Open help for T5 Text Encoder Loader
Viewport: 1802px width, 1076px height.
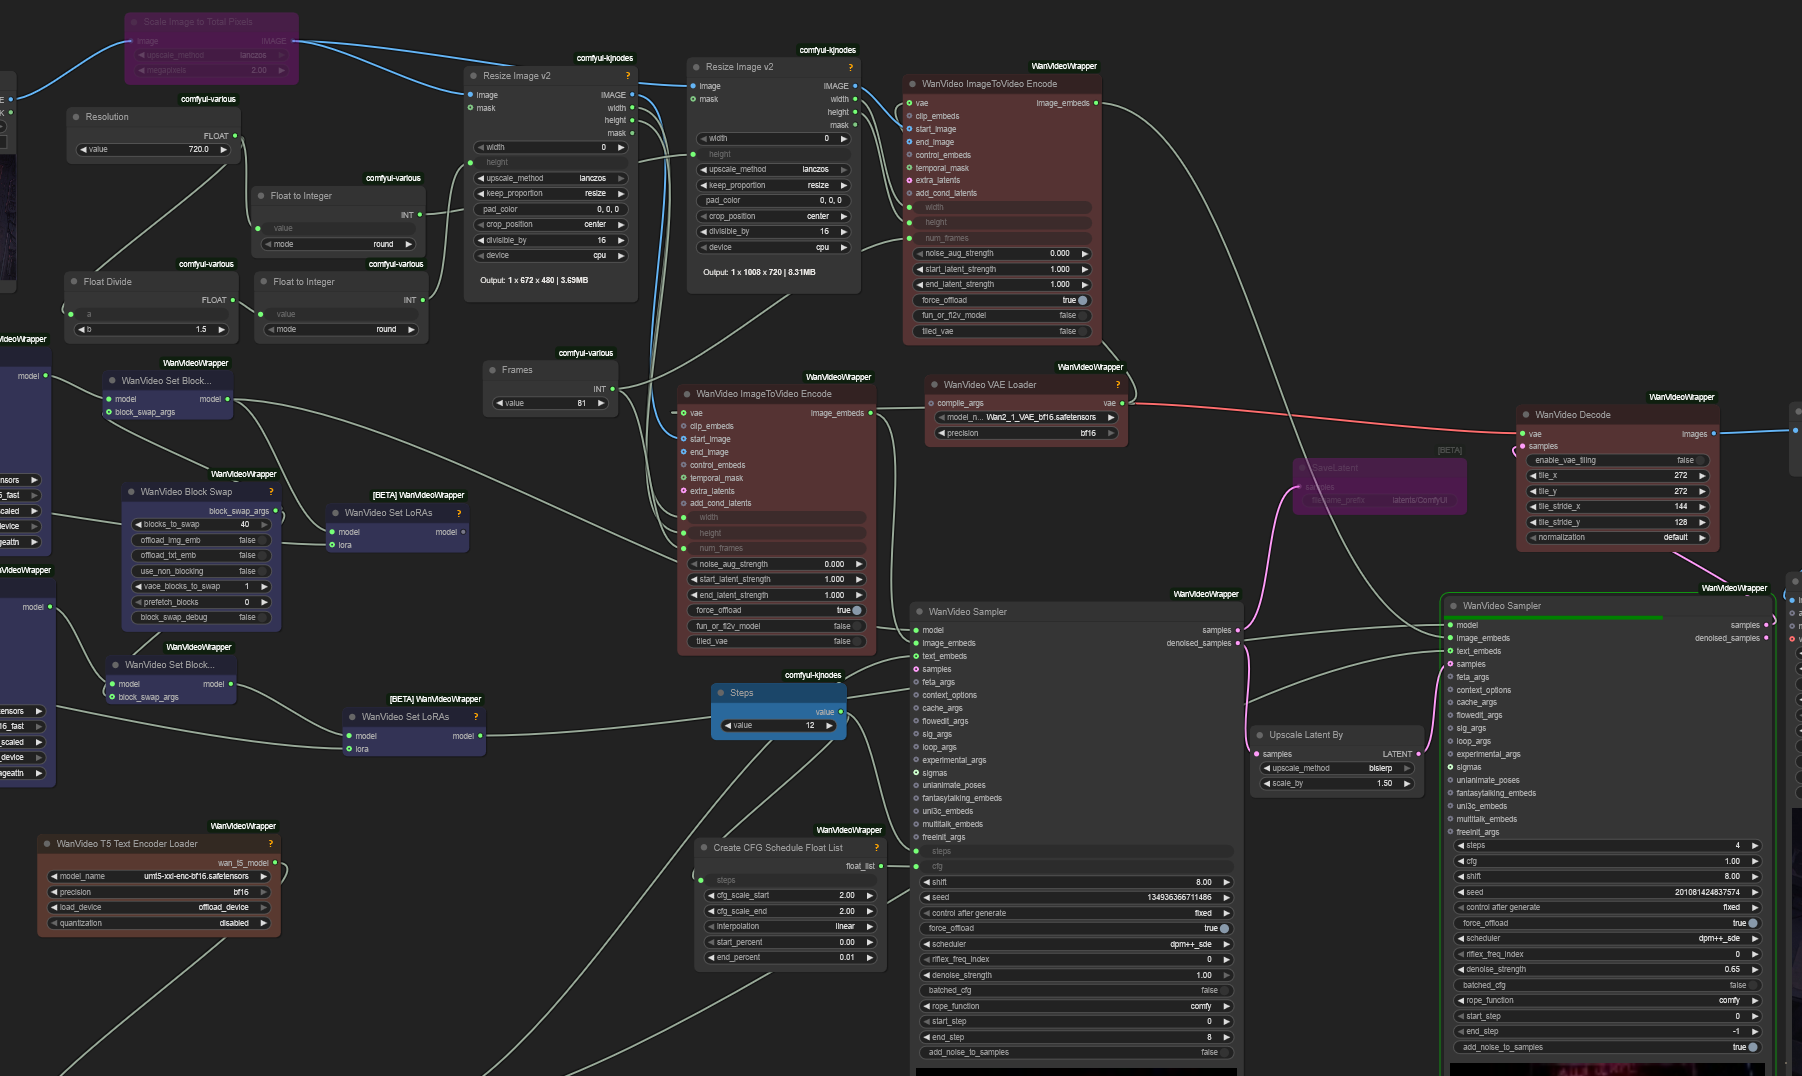point(270,844)
